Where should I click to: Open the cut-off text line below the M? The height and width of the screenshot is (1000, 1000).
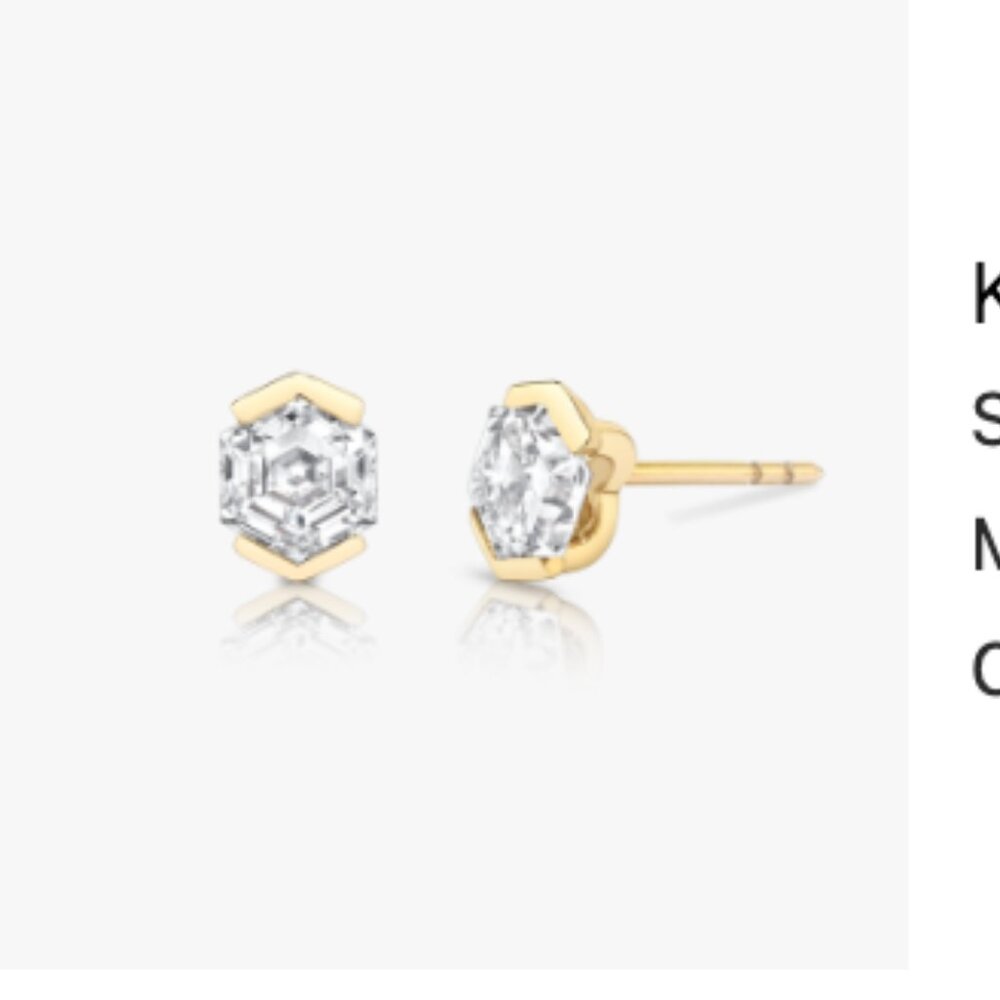(x=987, y=666)
